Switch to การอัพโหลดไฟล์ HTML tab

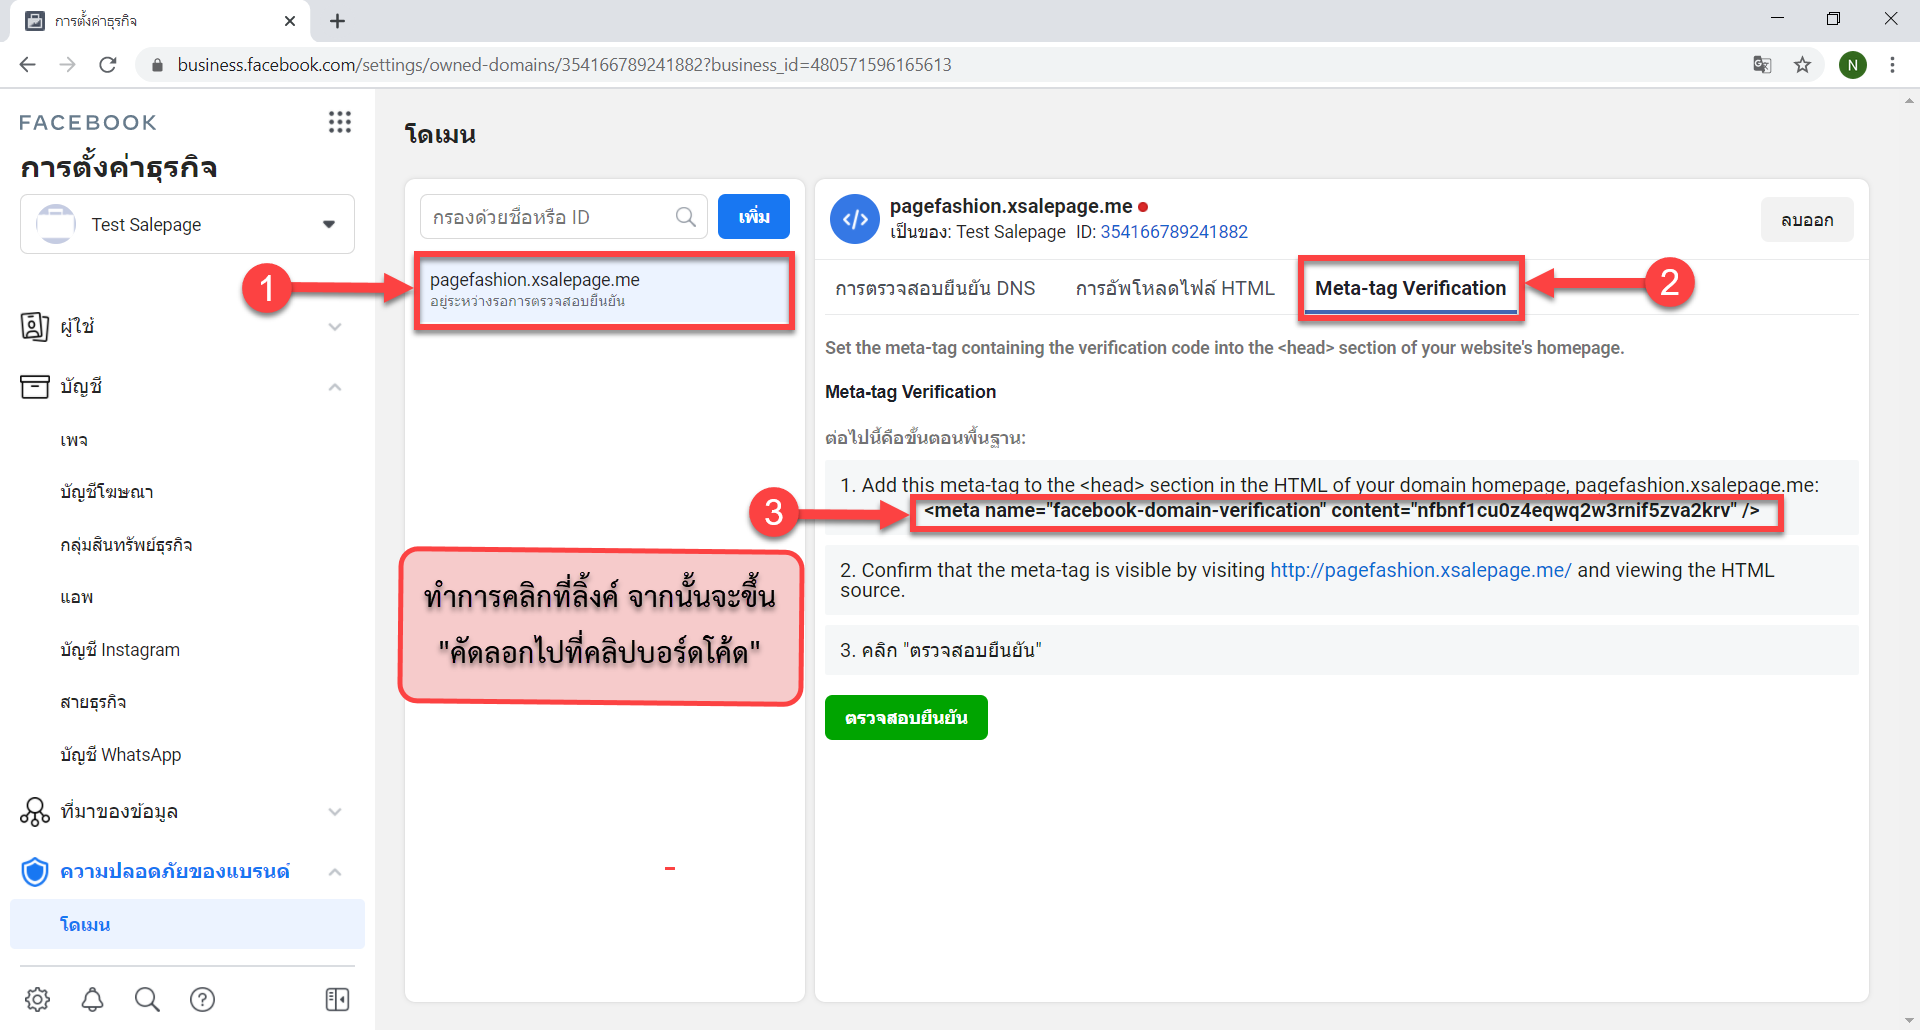[x=1175, y=288]
